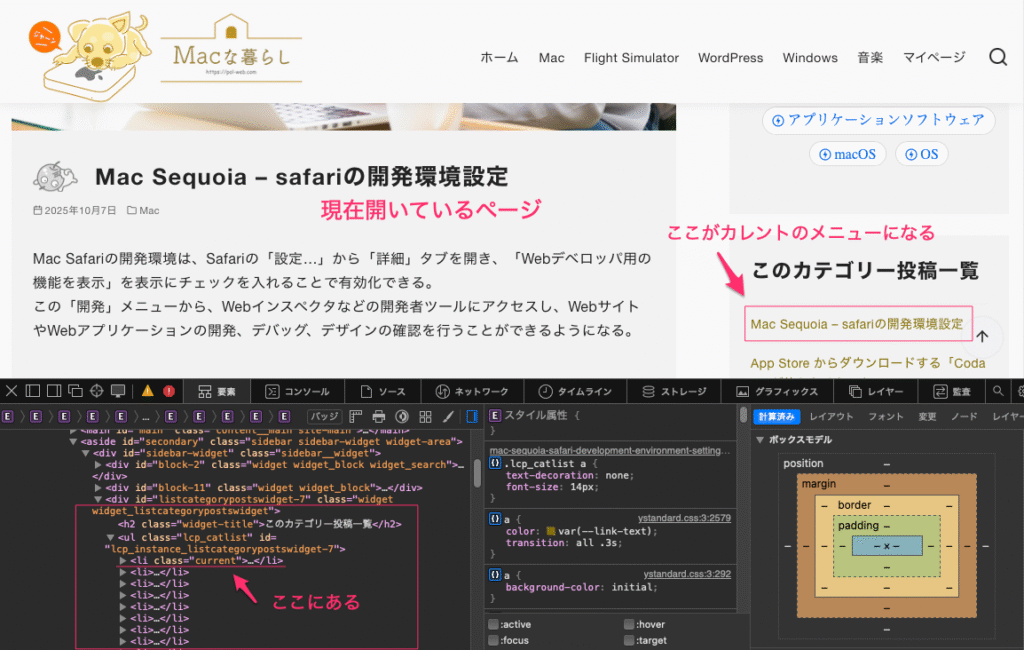
Task: Enable the :active pseudo-class checkbox
Action: tap(494, 625)
